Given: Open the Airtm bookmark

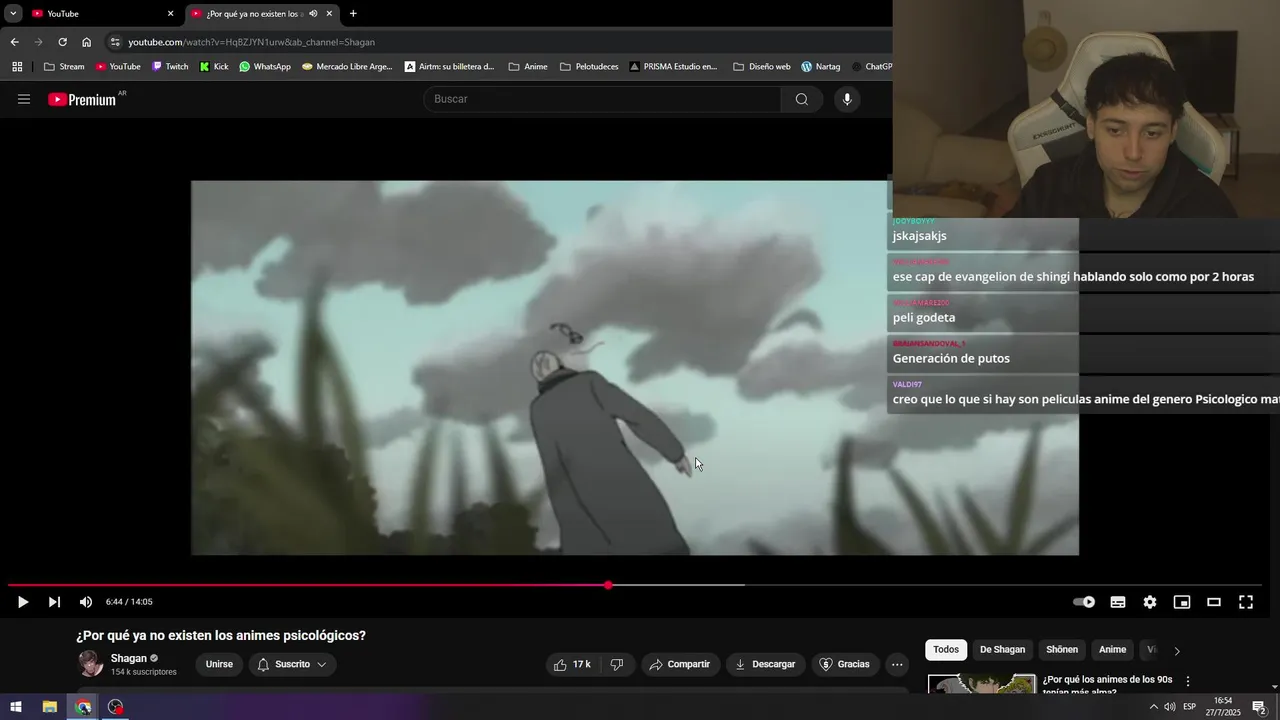Looking at the screenshot, I should 450,67.
